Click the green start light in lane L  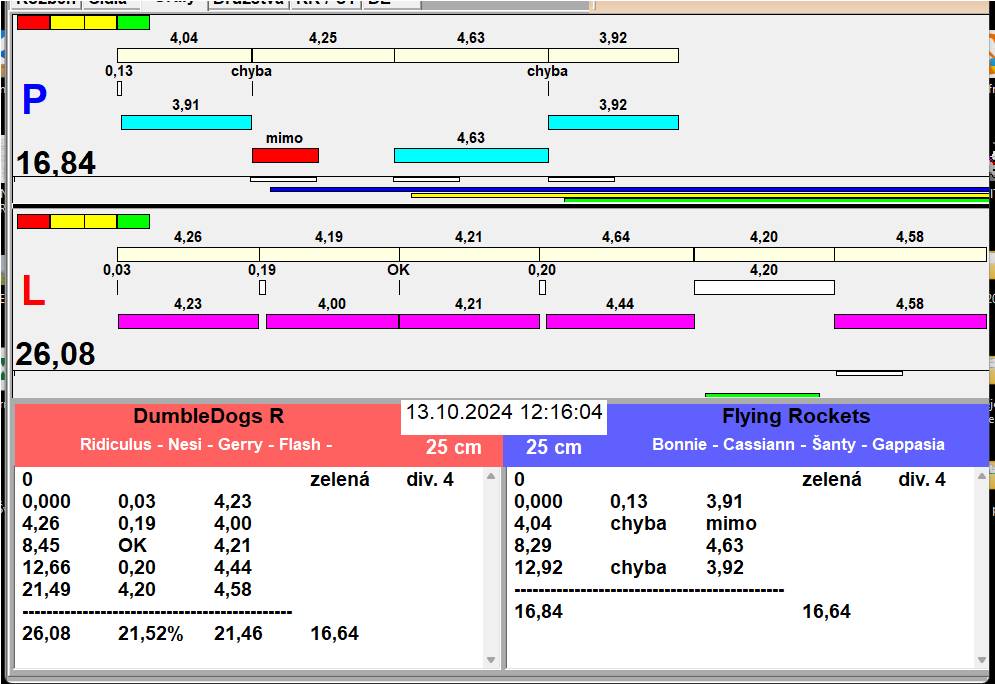click(x=133, y=221)
